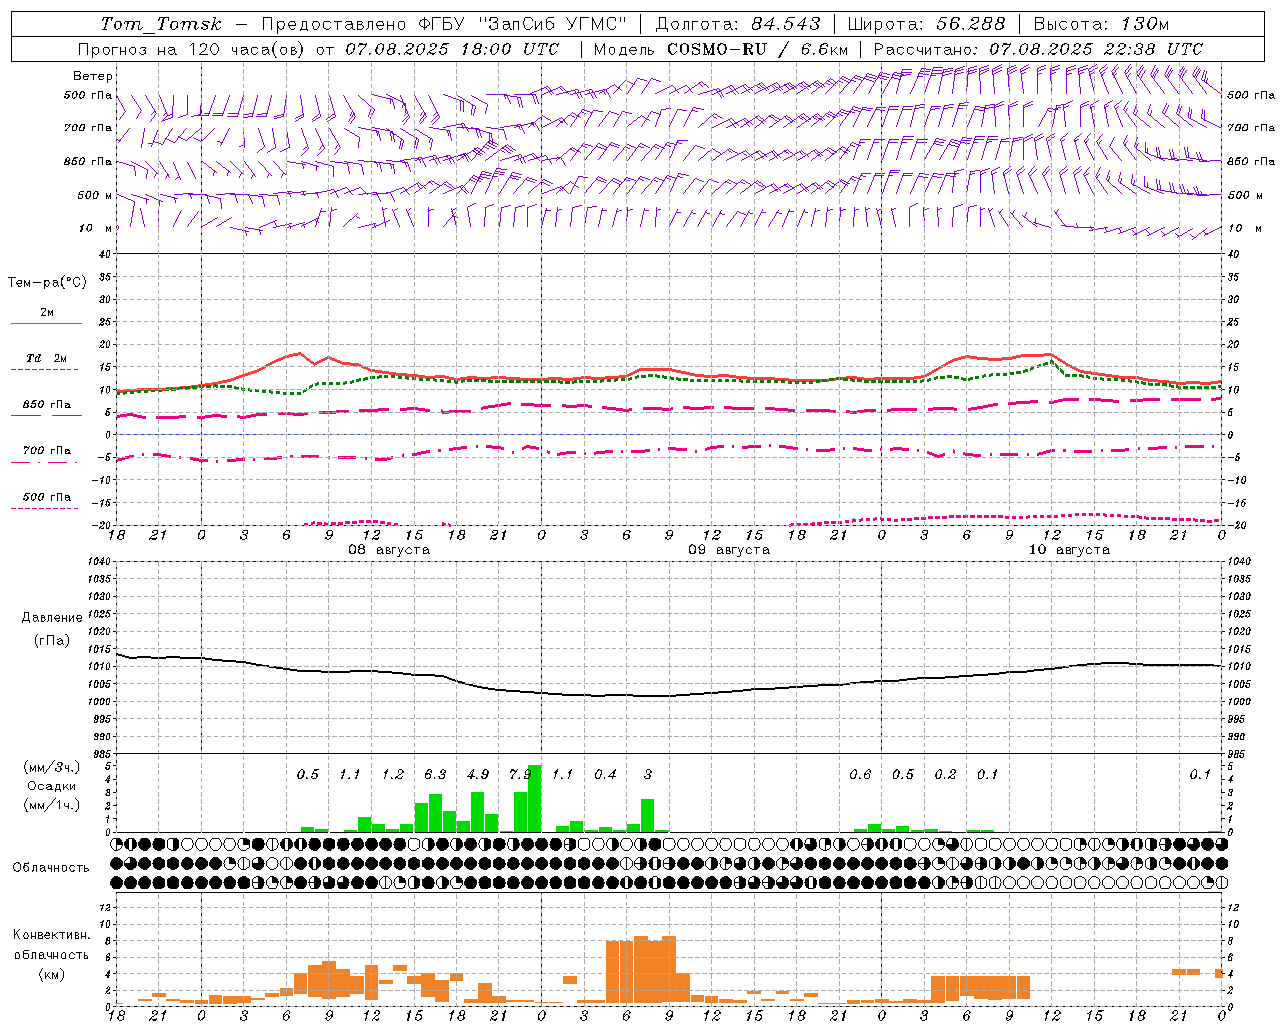Screen dimensions: 1280x1024
Task: Select the date label 09 августа
Action: pyautogui.click(x=729, y=550)
